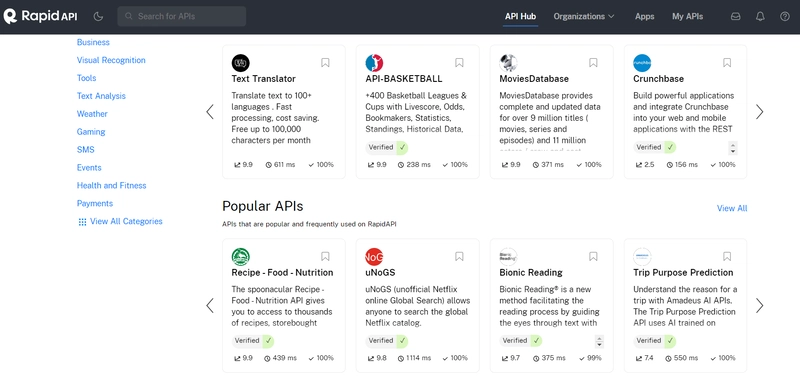
Task: Select the Text Analysis category
Action: pos(101,96)
